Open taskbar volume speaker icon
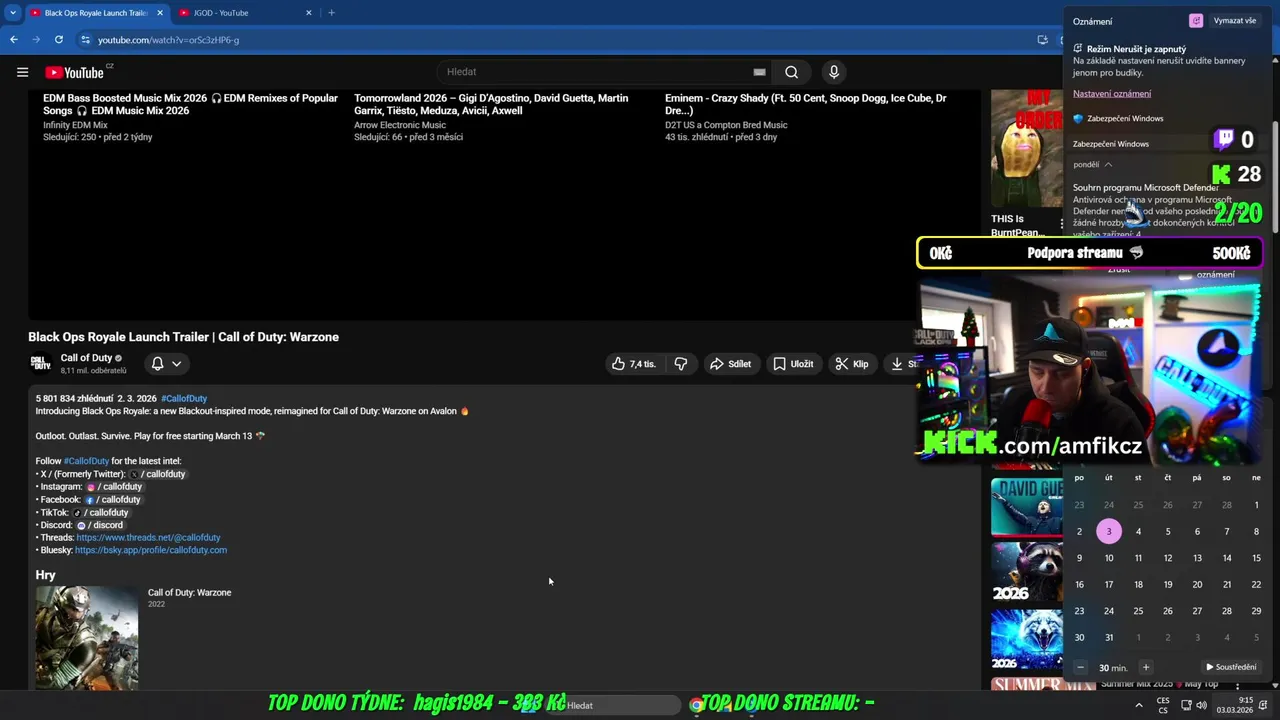 [x=1201, y=705]
